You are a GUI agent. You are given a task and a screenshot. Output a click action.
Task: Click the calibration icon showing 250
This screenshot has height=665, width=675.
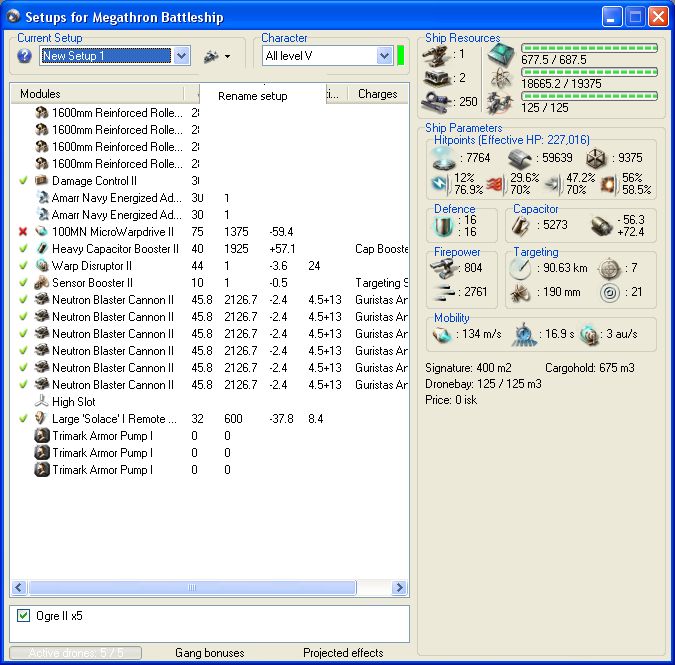point(436,102)
